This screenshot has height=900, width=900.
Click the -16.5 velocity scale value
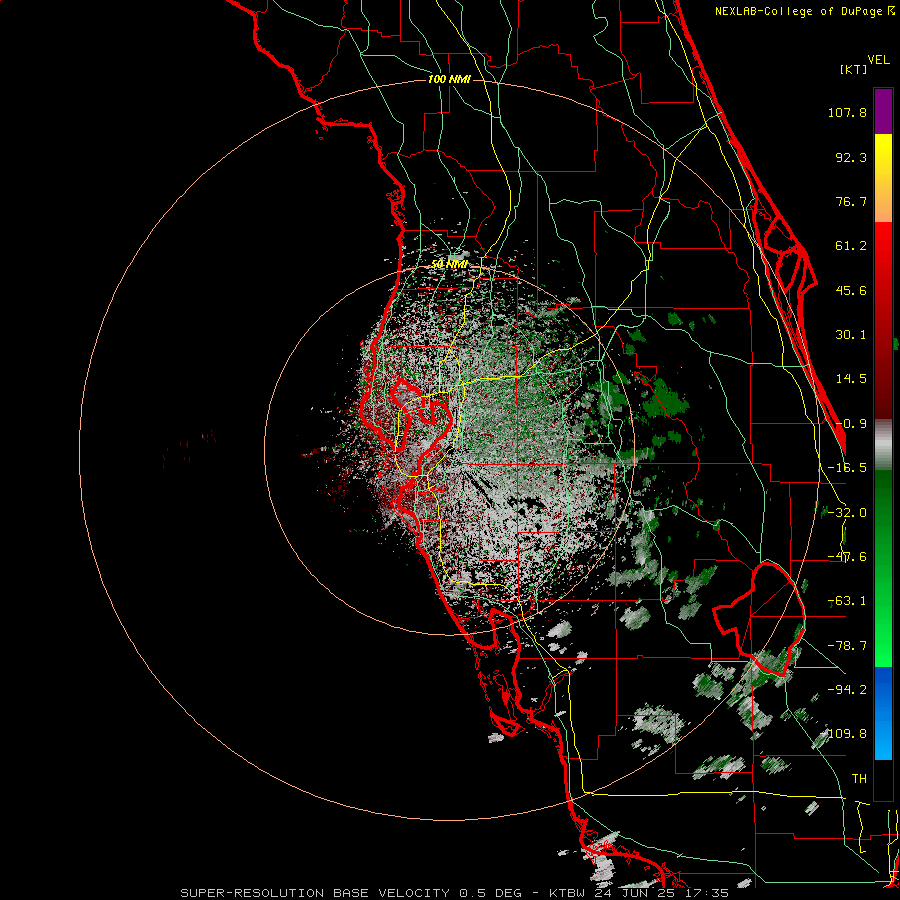point(847,468)
